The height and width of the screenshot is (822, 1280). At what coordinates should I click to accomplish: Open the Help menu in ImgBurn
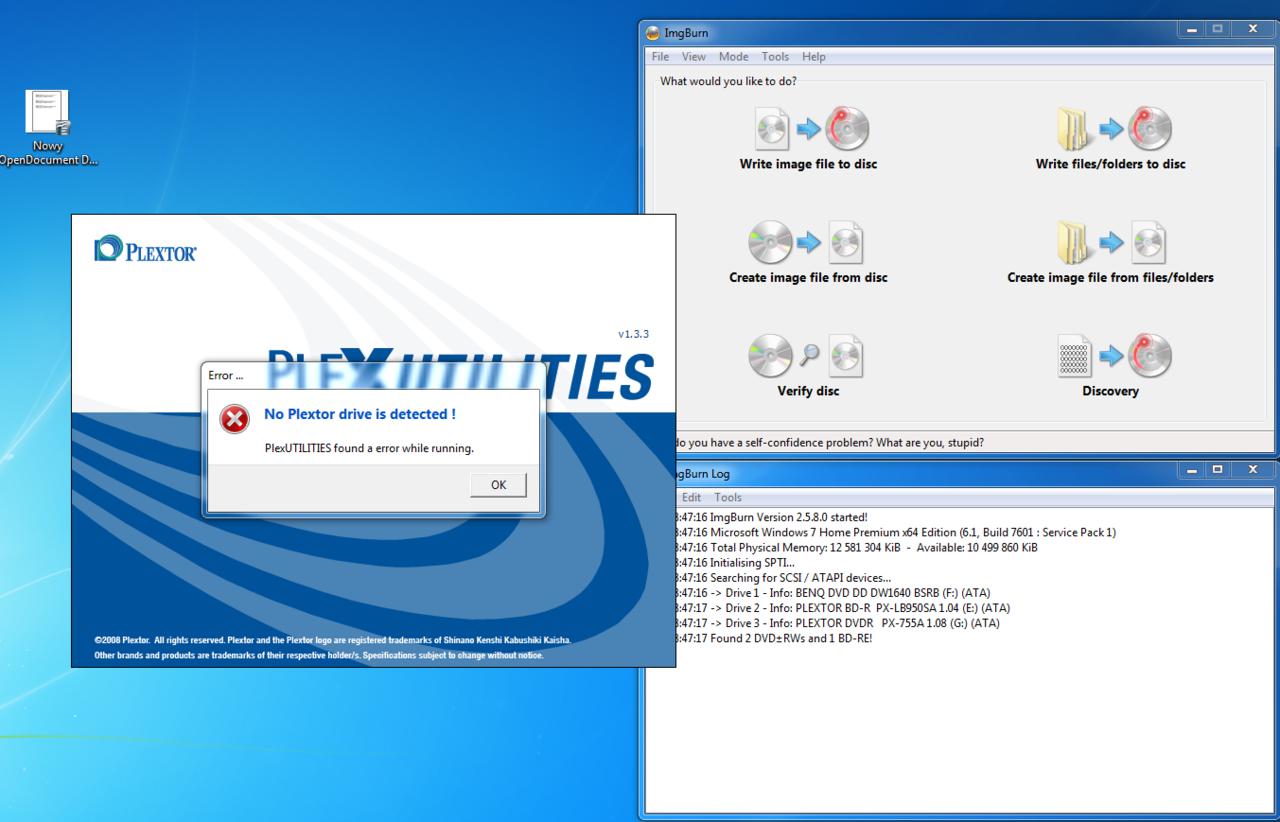(813, 57)
